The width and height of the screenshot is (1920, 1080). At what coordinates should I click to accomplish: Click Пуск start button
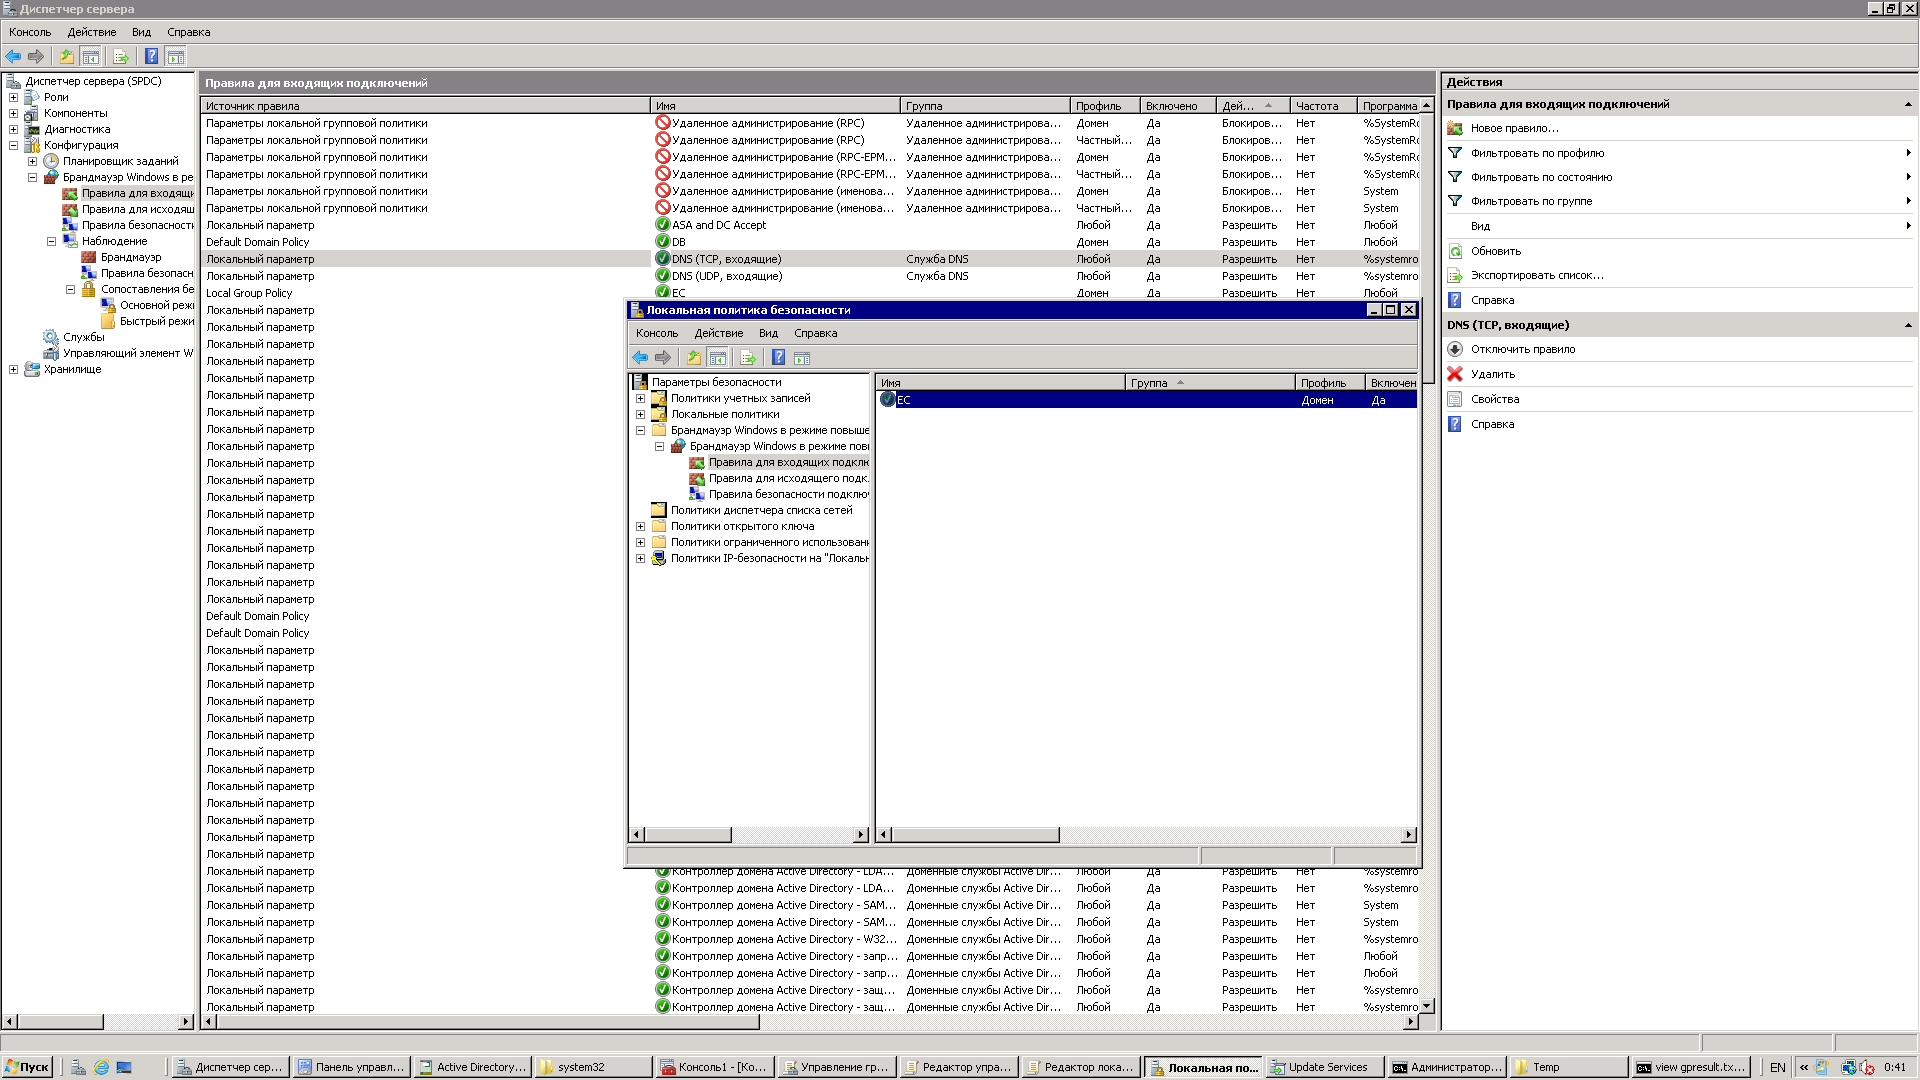(27, 1067)
